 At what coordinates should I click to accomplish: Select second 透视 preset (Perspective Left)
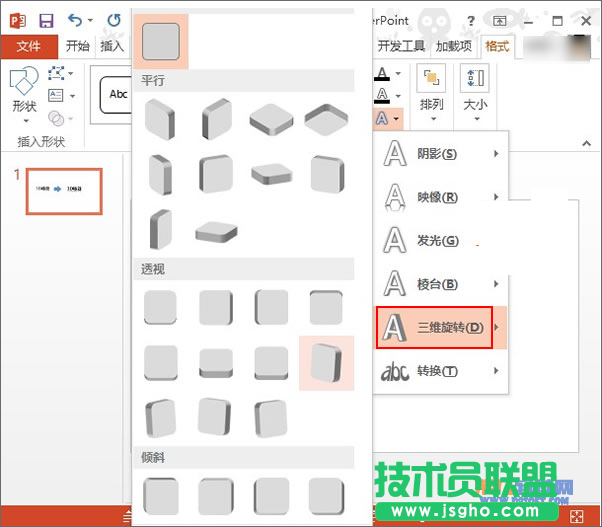tap(216, 307)
